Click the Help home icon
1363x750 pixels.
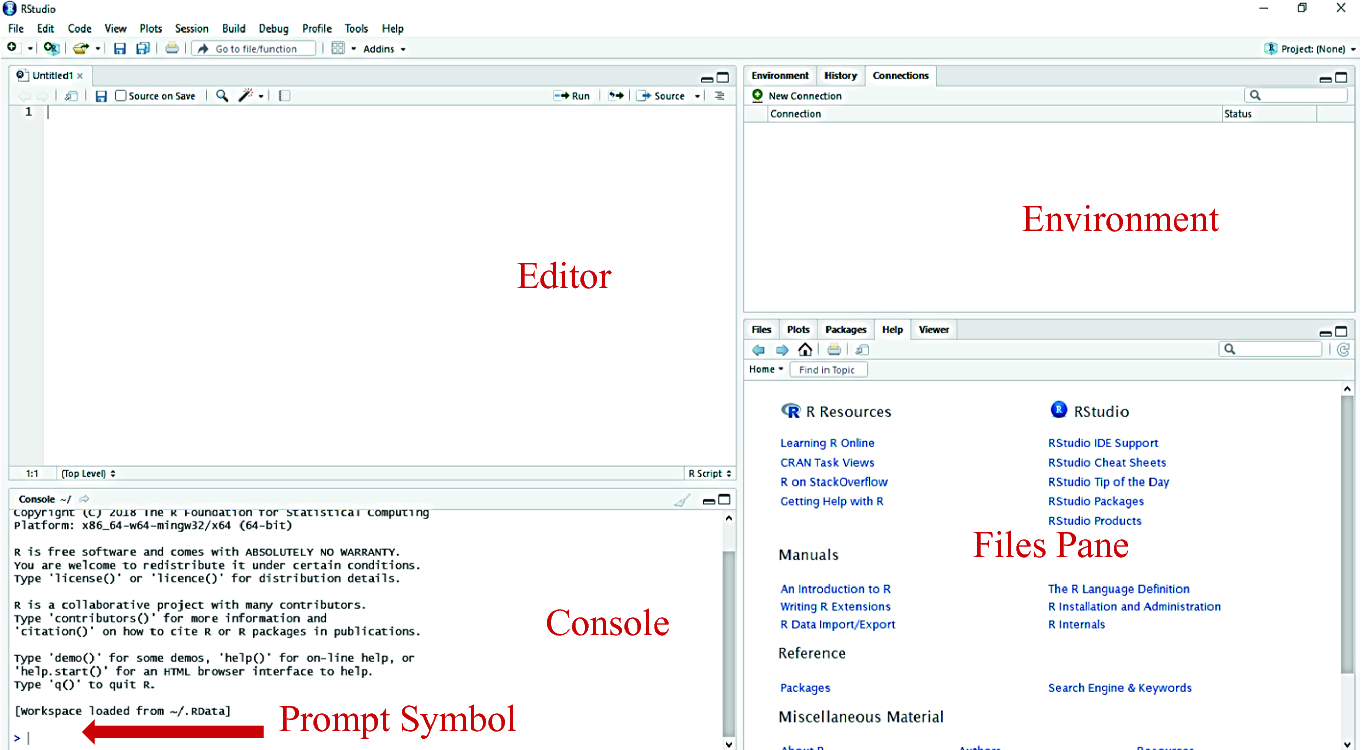(x=805, y=350)
